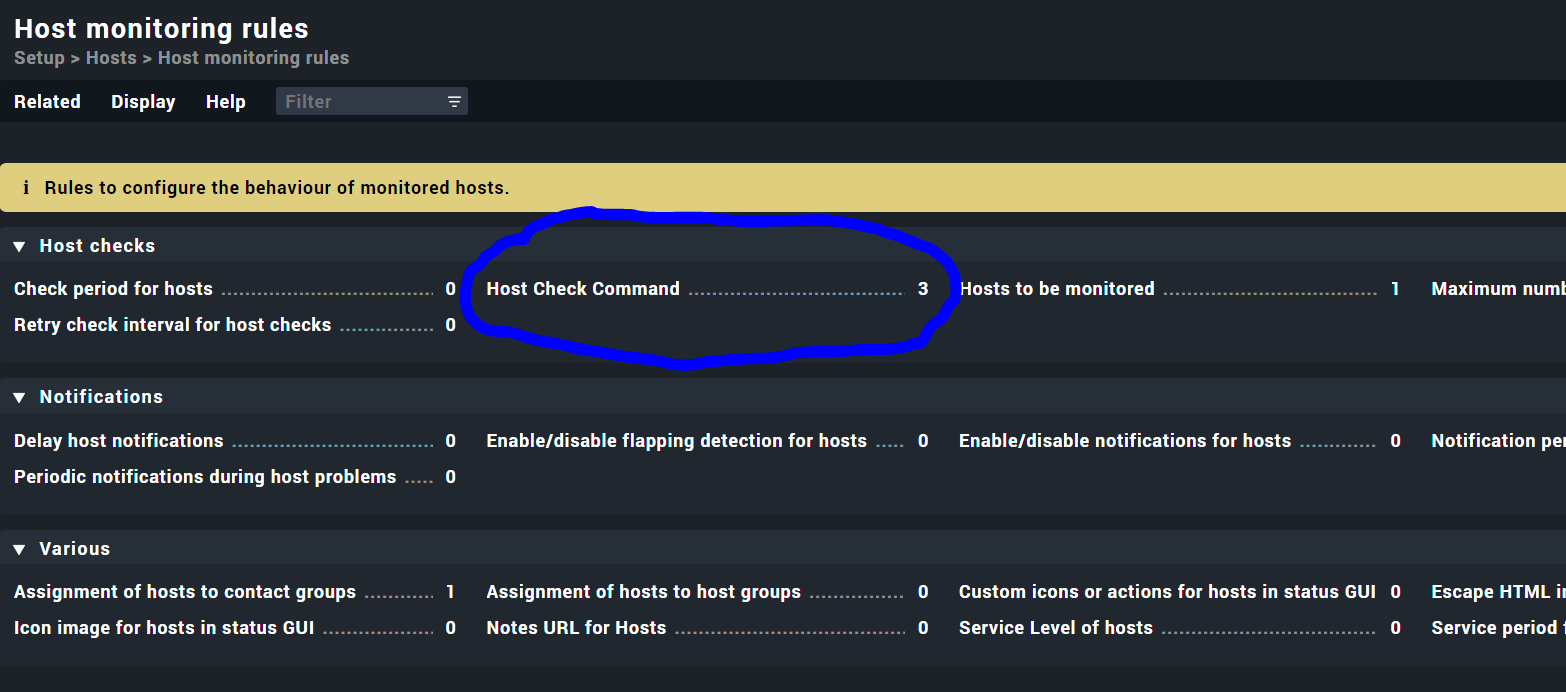Go to Hosts in the breadcrumb
1566x692 pixels.
[x=111, y=58]
